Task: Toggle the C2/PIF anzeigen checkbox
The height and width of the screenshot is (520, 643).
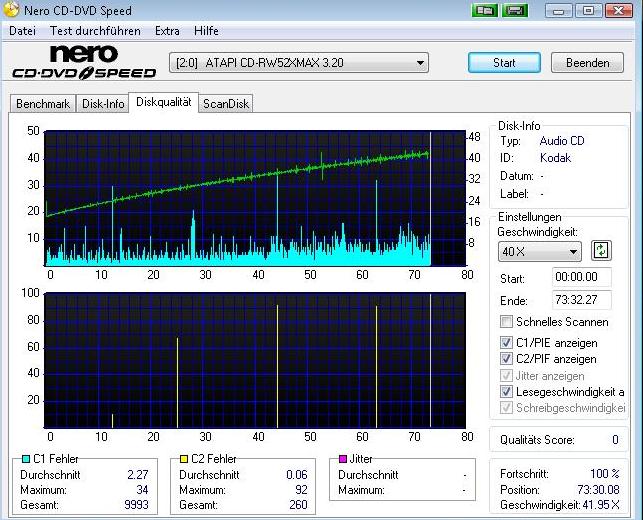Action: pyautogui.click(x=508, y=359)
